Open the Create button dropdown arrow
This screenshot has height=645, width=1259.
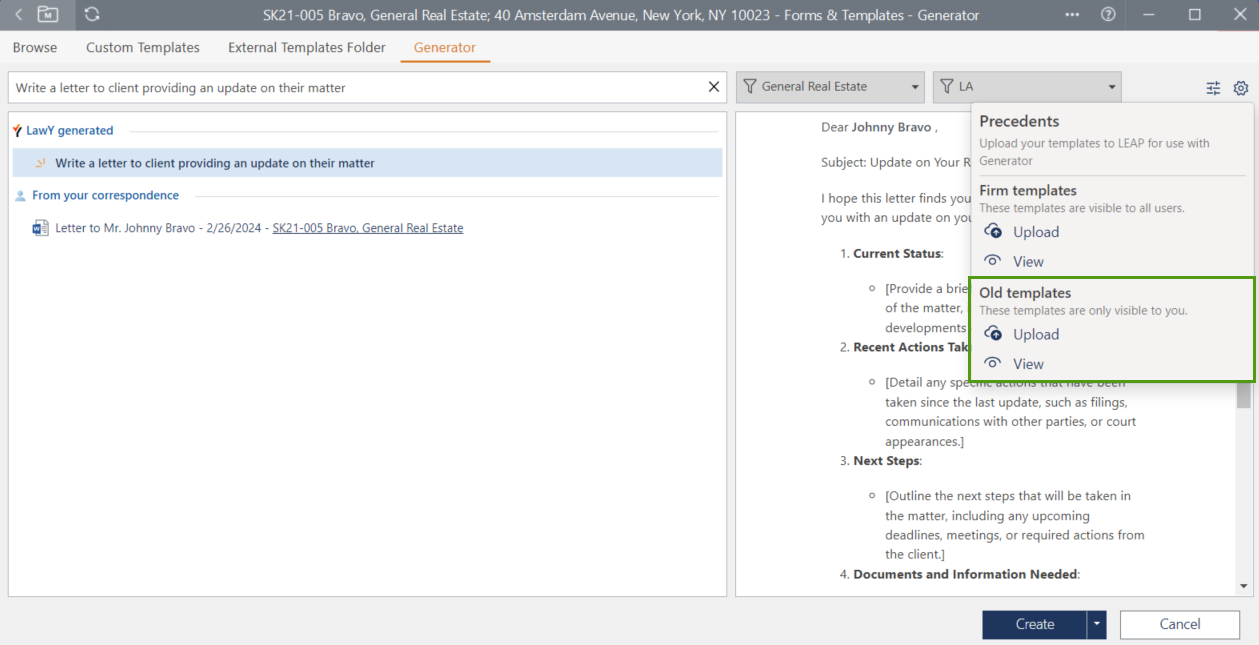point(1098,624)
